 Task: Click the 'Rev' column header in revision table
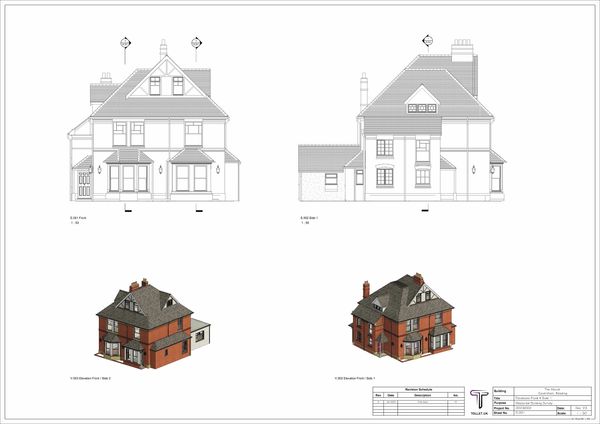pos(378,395)
